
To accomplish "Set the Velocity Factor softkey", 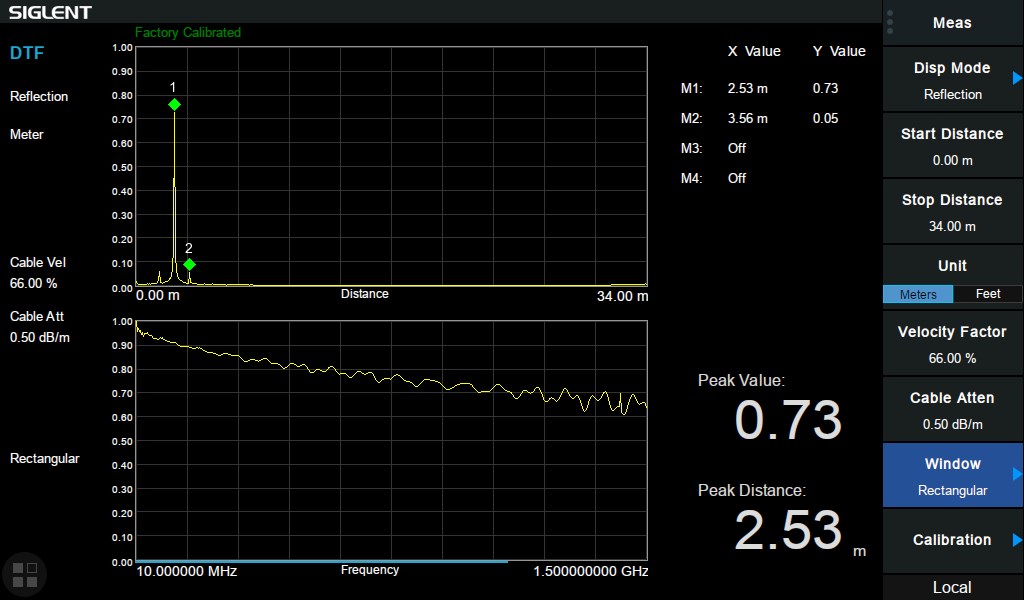I will pyautogui.click(x=952, y=344).
